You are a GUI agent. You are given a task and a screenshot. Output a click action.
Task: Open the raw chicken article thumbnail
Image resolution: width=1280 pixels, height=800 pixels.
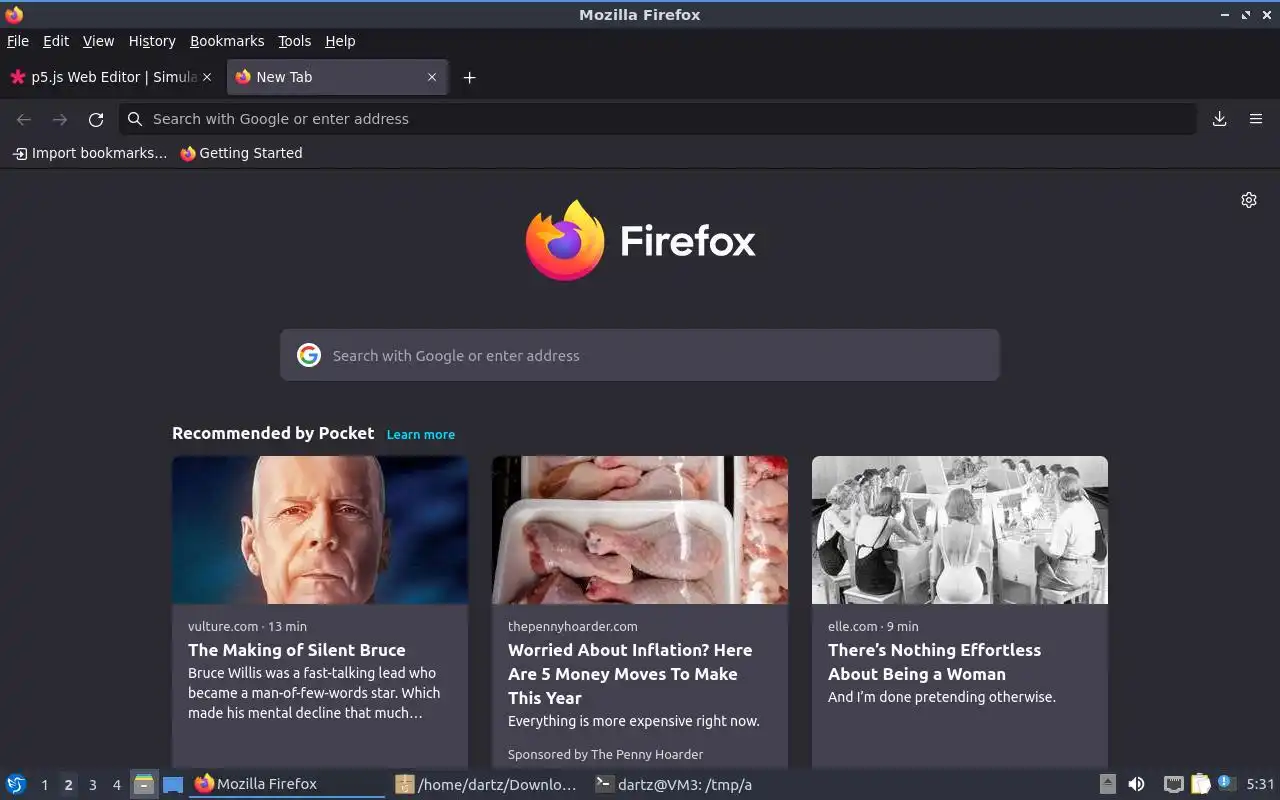640,530
